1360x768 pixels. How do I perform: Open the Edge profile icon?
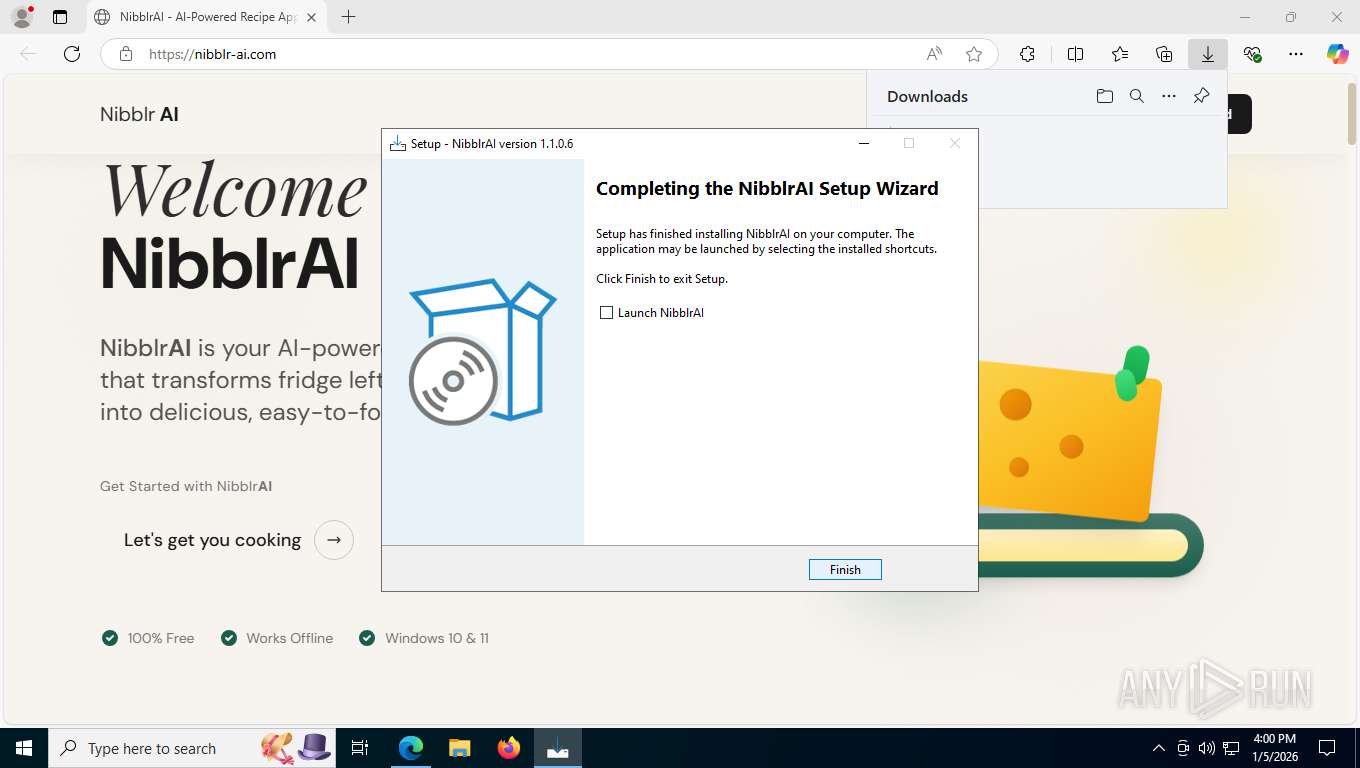21,17
